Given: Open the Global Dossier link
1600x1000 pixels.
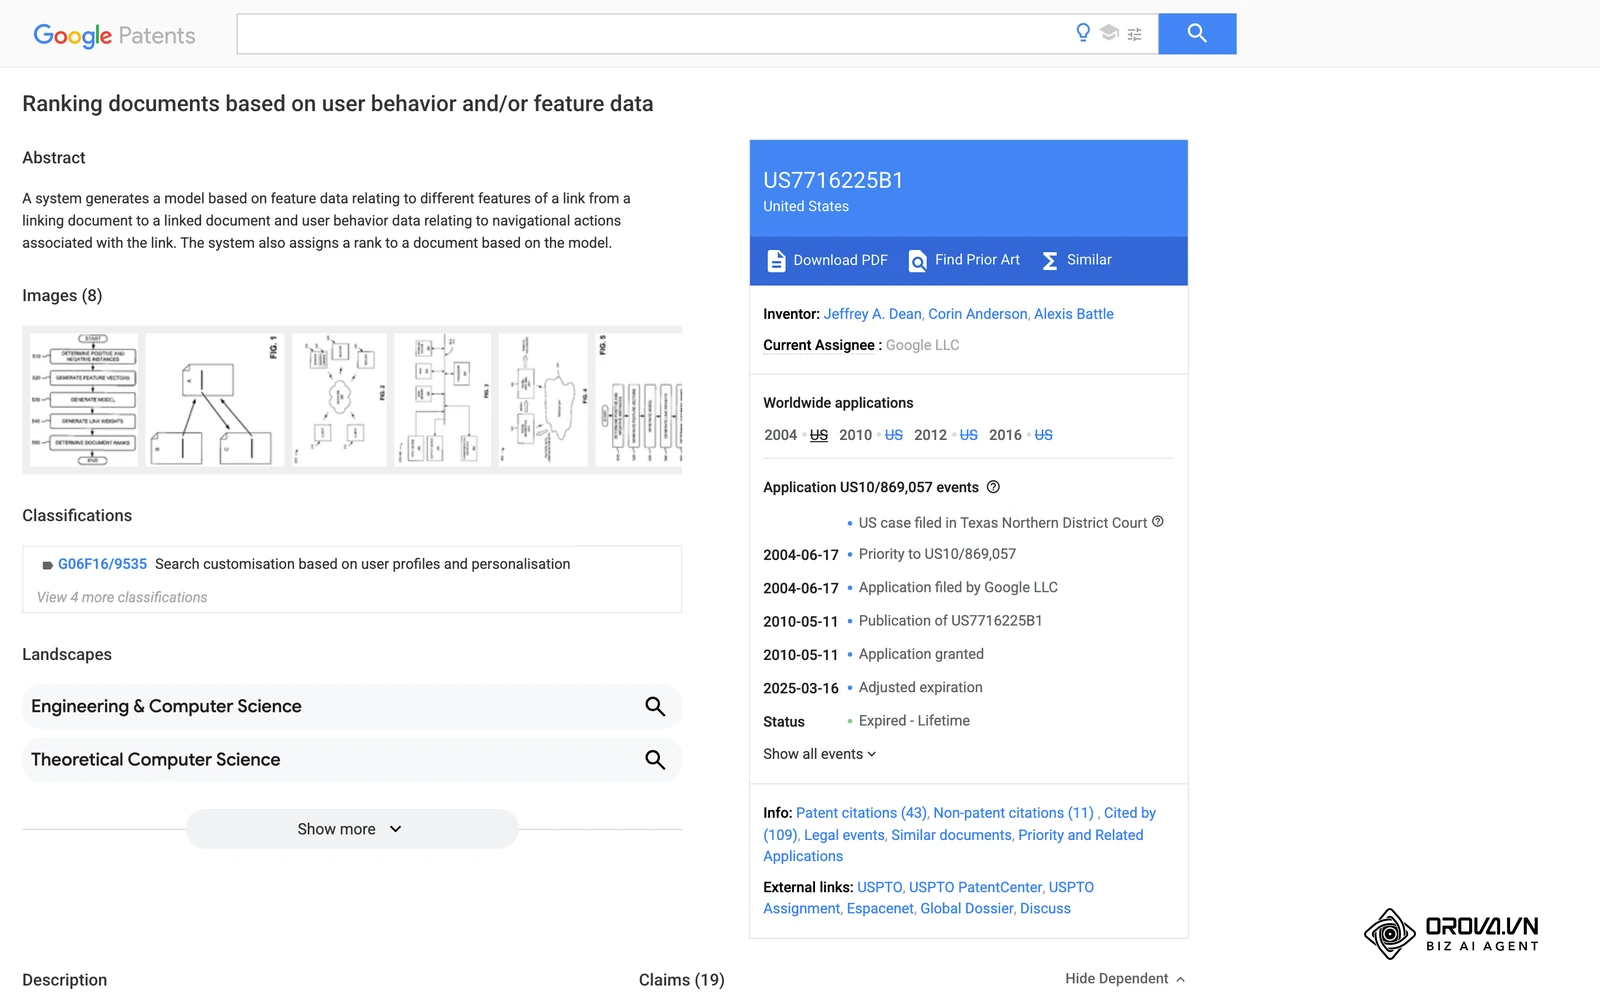Looking at the screenshot, I should pos(967,908).
